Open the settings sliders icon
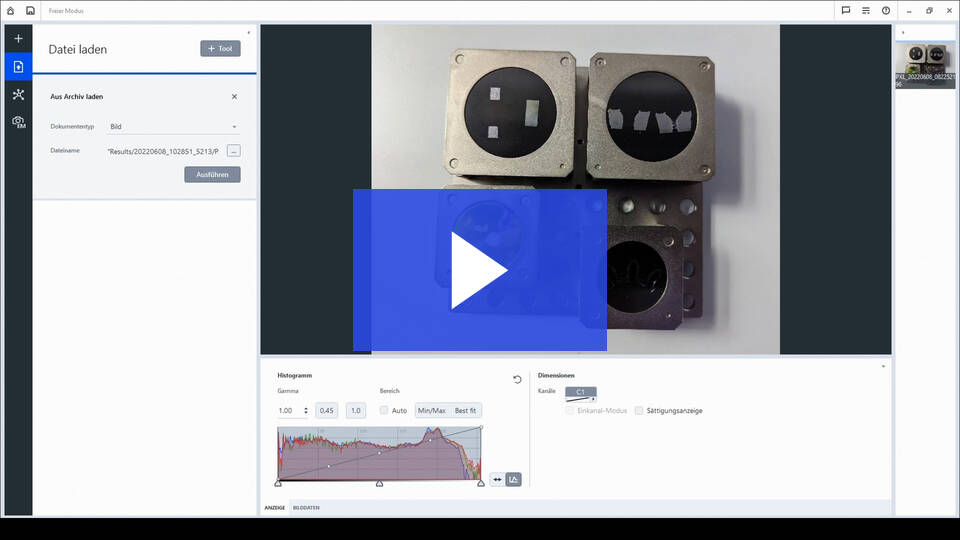The height and width of the screenshot is (540, 960). (x=866, y=10)
